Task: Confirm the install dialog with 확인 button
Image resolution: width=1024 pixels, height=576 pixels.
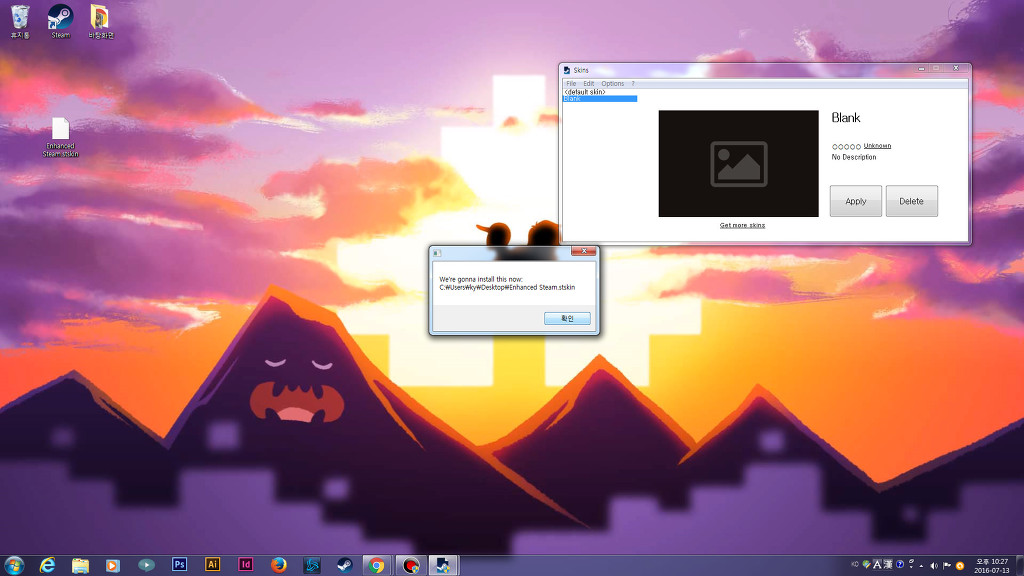Action: tap(567, 318)
